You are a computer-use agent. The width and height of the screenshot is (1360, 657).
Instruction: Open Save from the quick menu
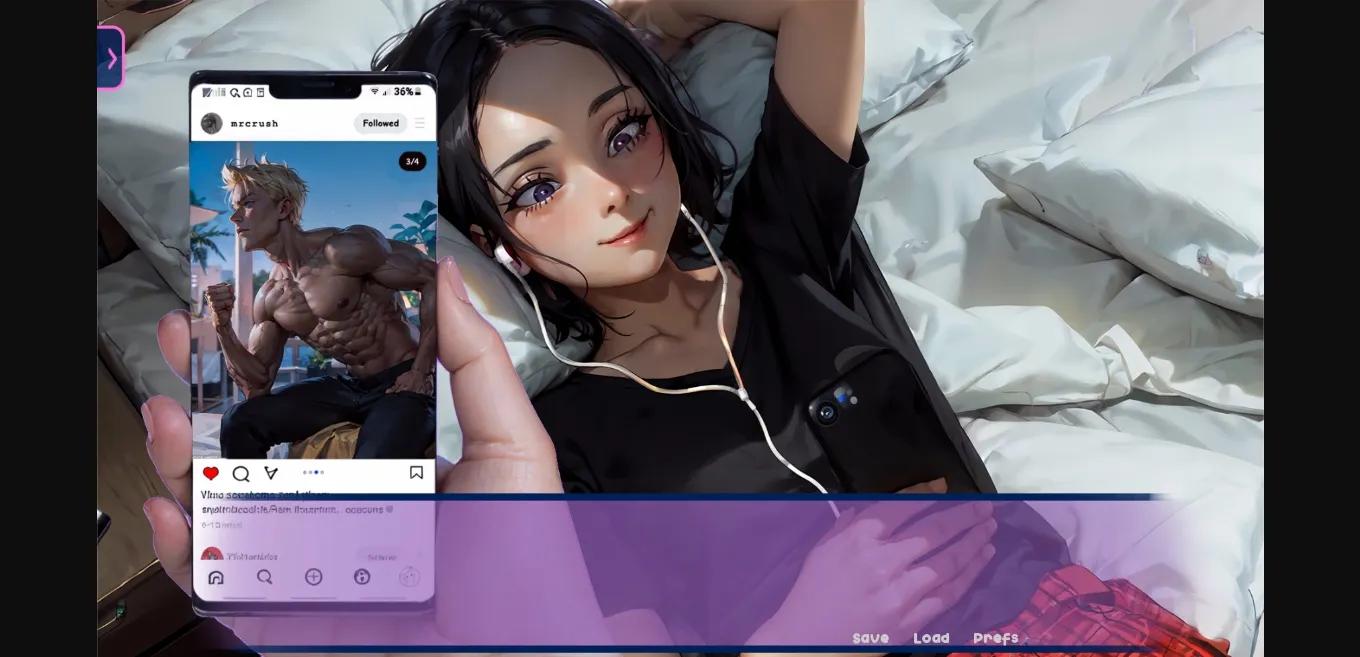tap(870, 637)
